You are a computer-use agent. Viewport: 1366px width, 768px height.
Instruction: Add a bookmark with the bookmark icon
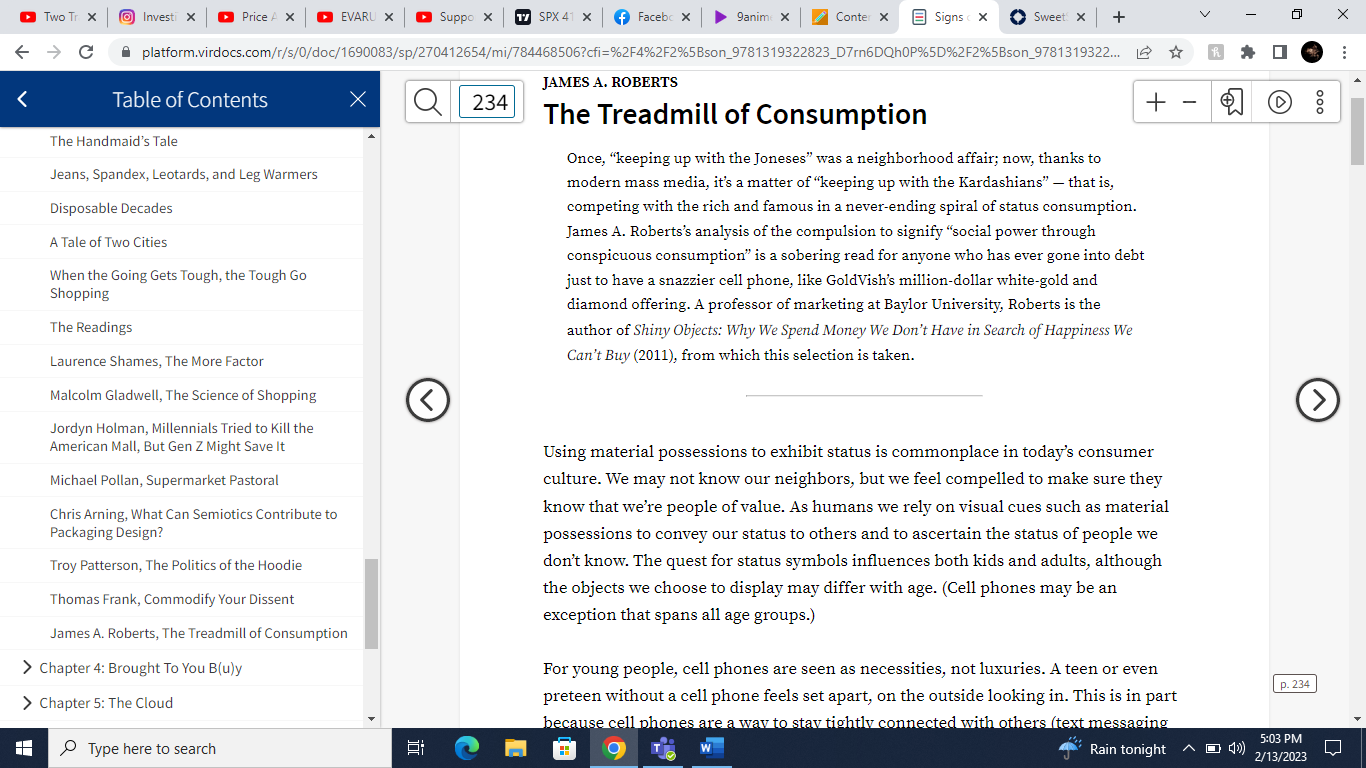(1232, 102)
